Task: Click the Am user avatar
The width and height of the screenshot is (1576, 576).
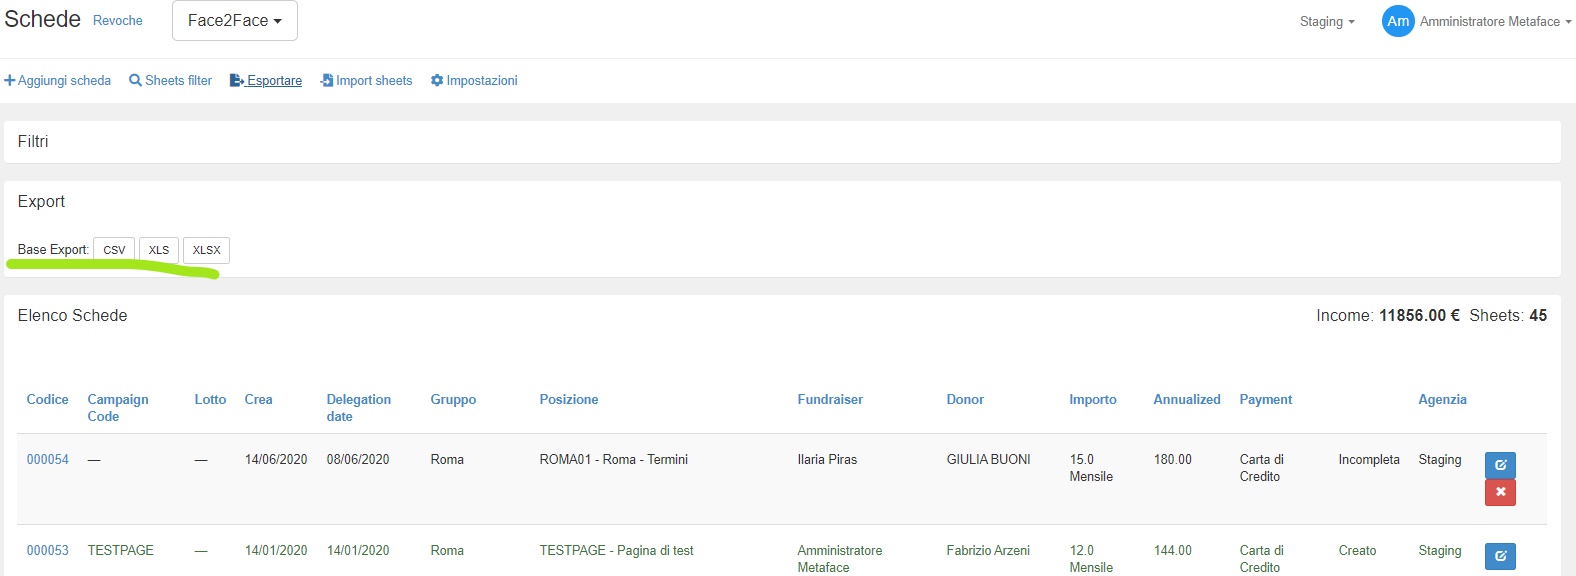Action: pyautogui.click(x=1397, y=21)
